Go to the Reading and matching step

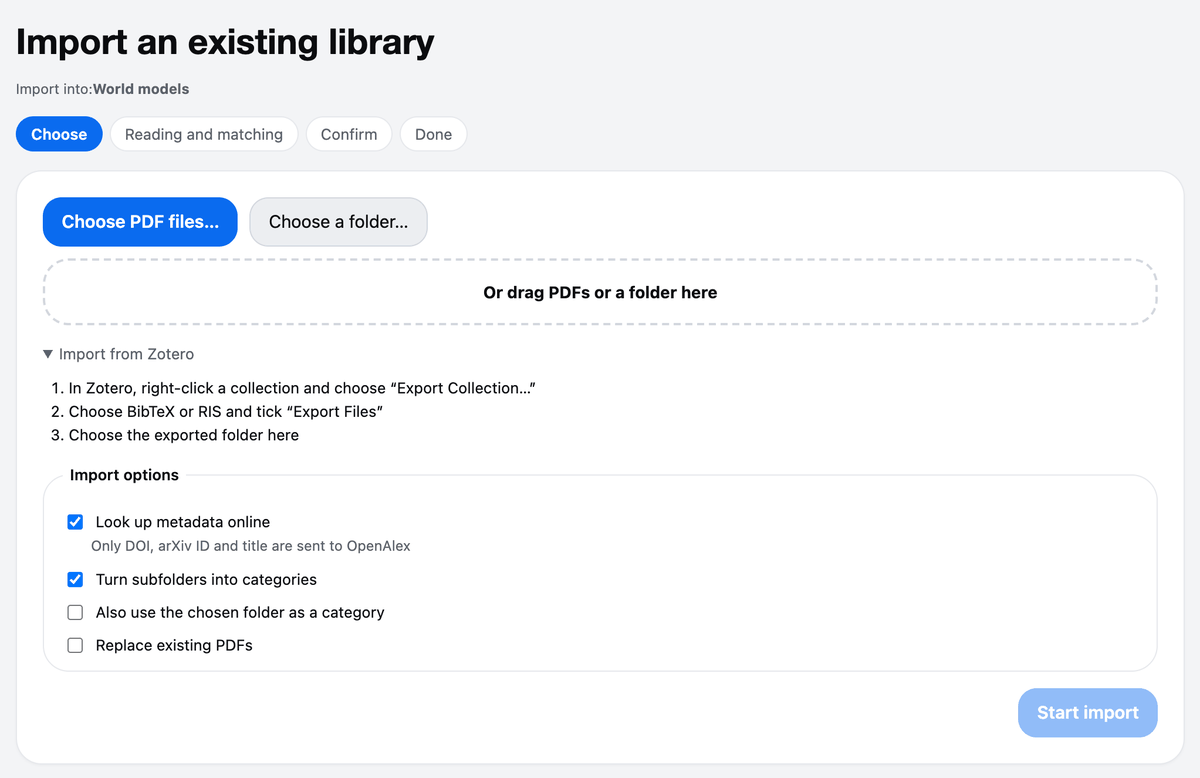204,134
